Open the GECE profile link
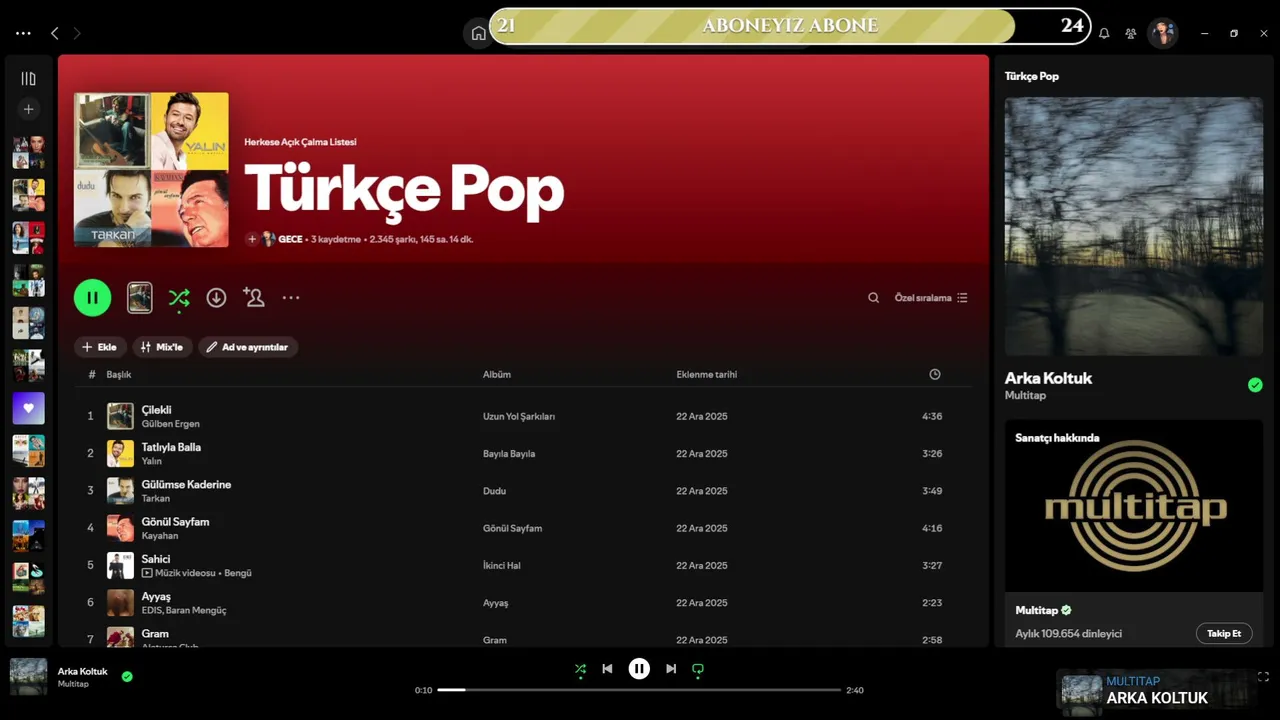 coord(290,239)
